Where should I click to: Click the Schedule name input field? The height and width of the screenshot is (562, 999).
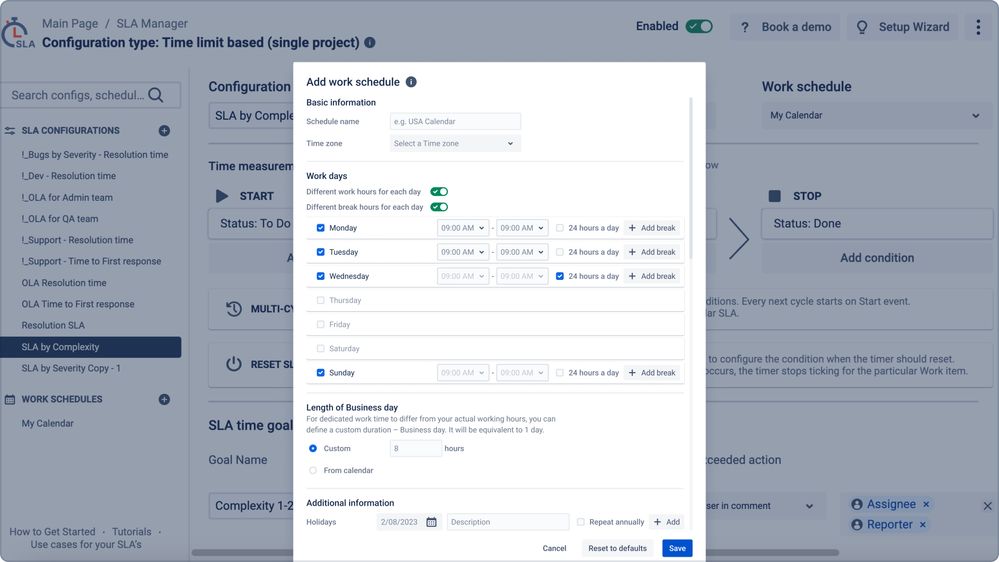(455, 122)
